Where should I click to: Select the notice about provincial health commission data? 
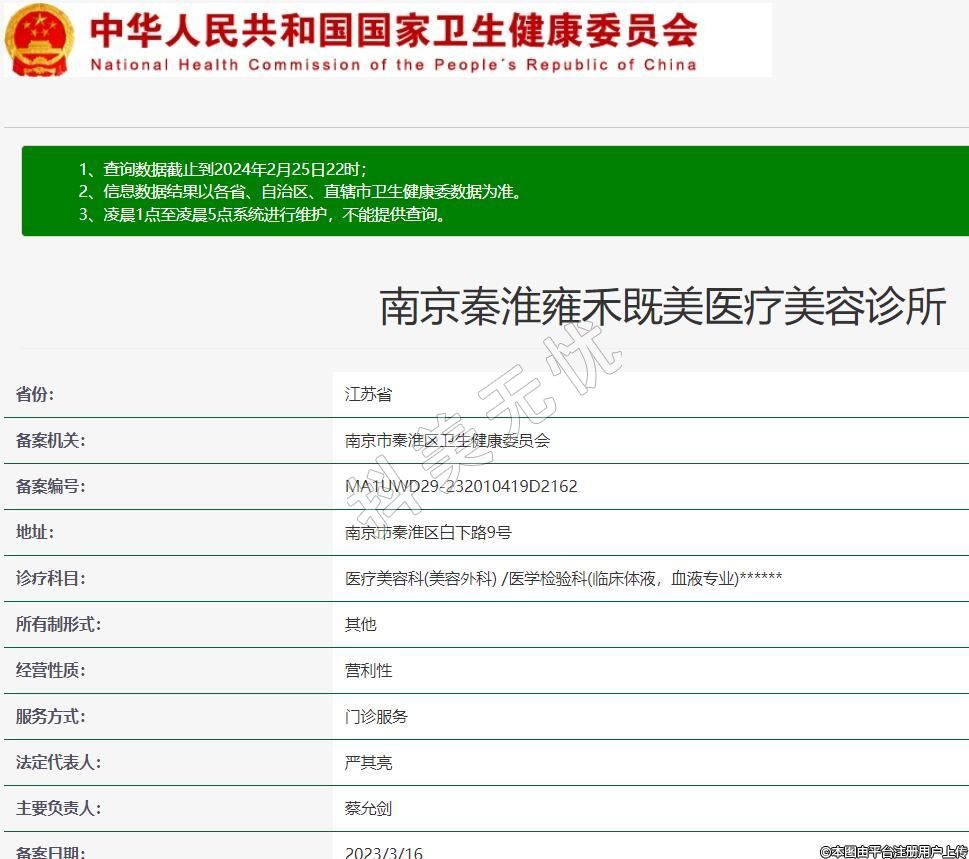(x=300, y=191)
